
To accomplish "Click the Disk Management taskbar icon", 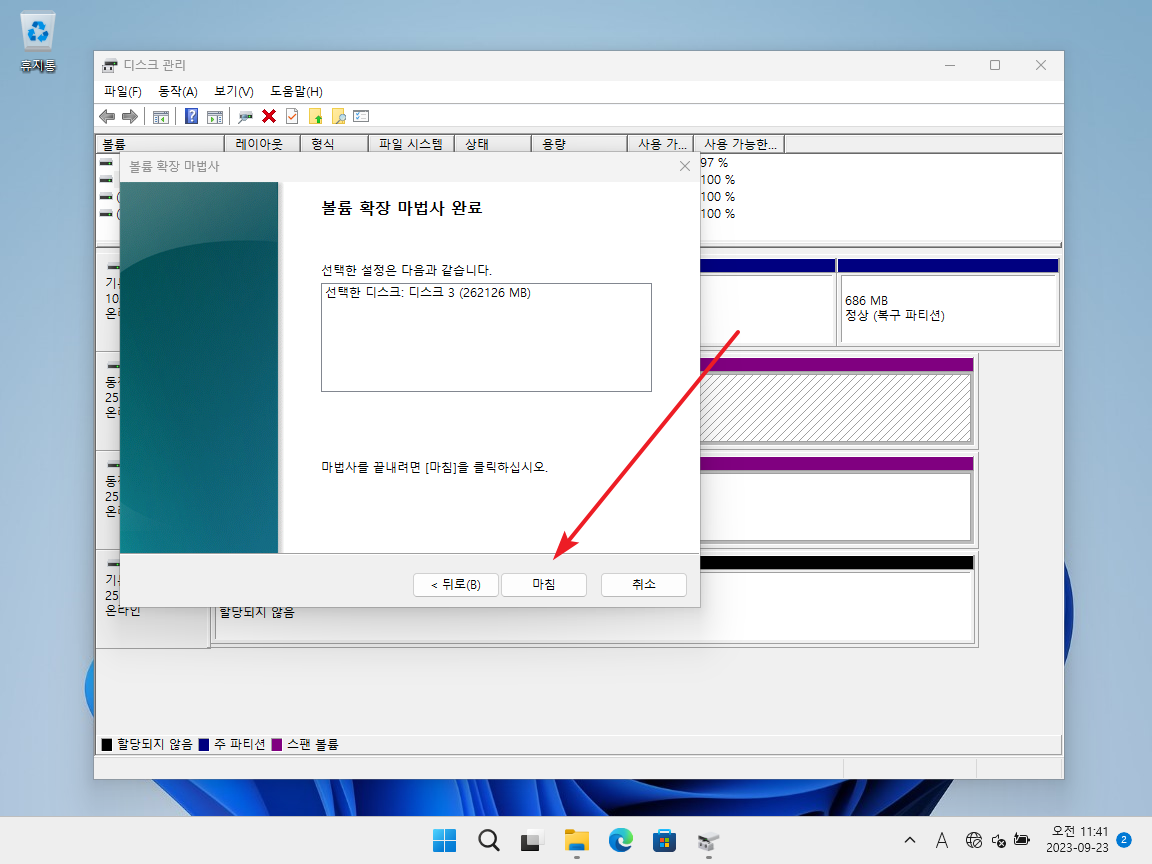I will coord(708,840).
